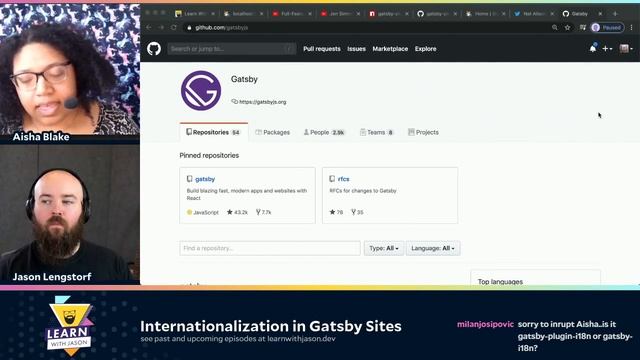Select the Packages tab

point(273,132)
